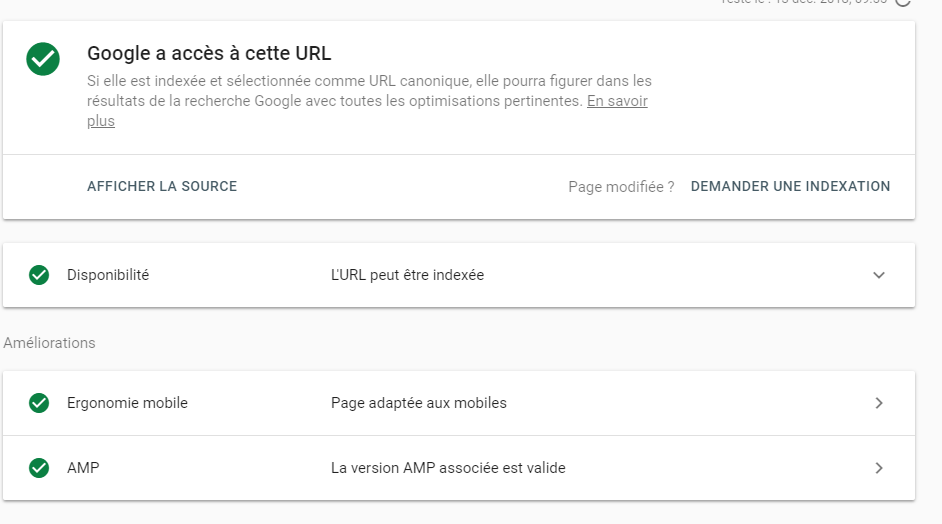Viewport: 942px width, 524px height.
Task: Click the green checkmark next to Disponibilité
Action: tap(39, 275)
